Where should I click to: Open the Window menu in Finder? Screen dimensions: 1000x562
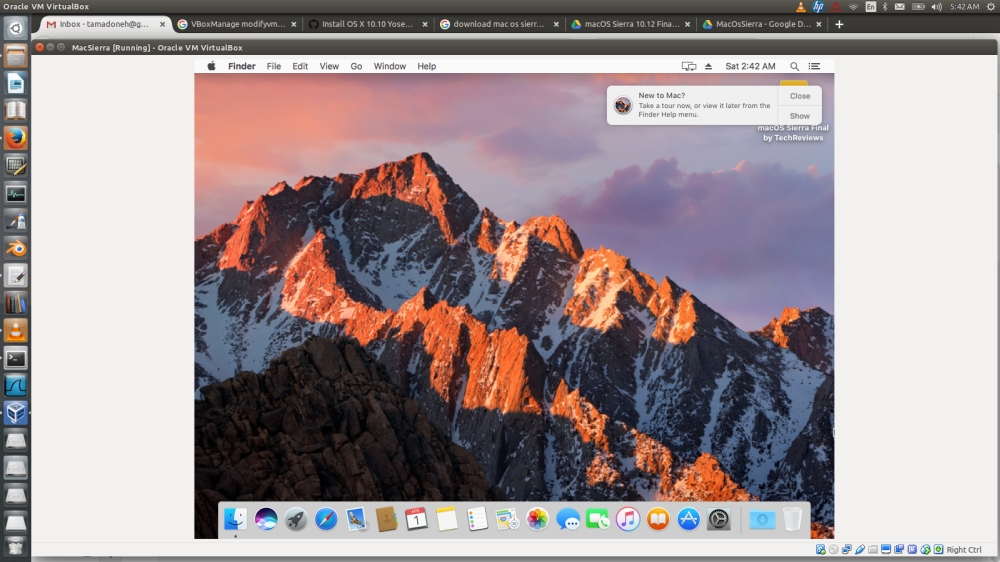pyautogui.click(x=390, y=66)
